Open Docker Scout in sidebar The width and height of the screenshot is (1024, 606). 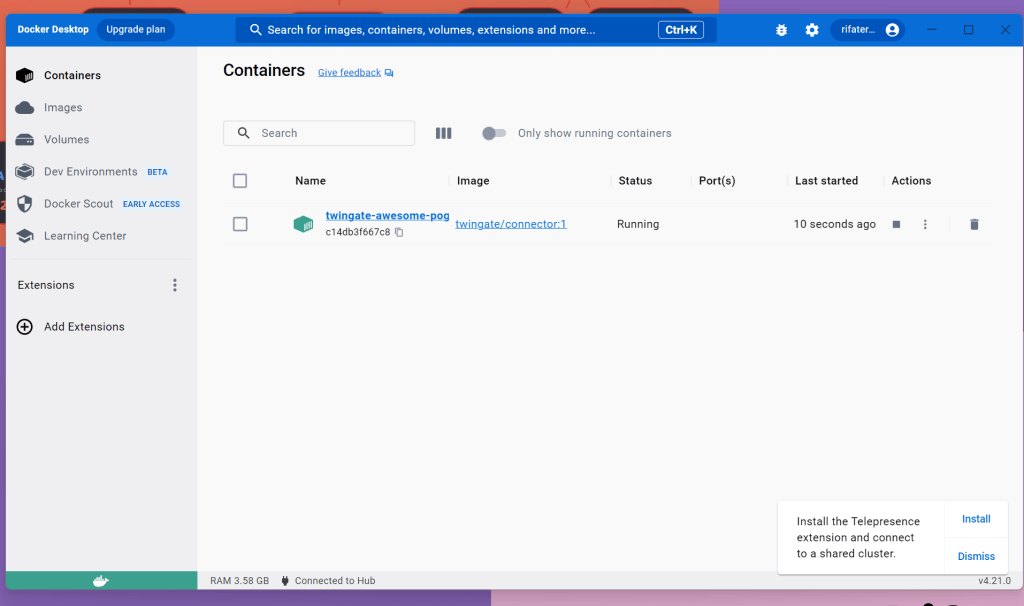tap(78, 204)
